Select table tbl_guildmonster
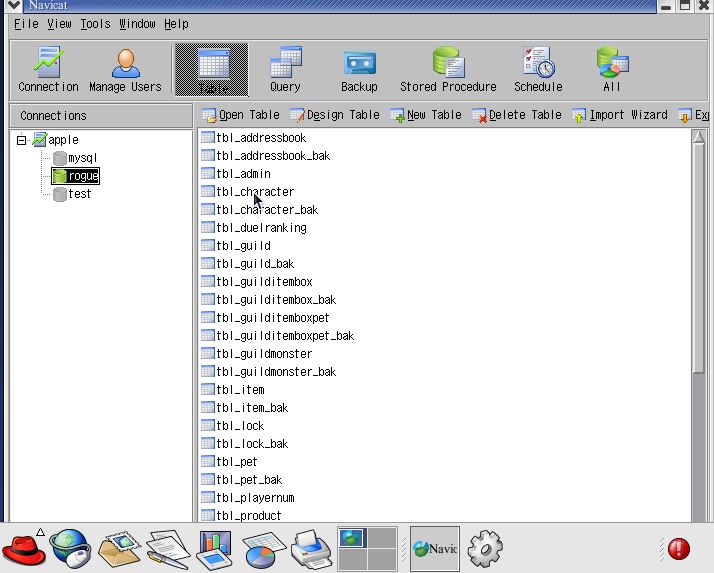Viewport: 714px width, 573px height. (257, 353)
